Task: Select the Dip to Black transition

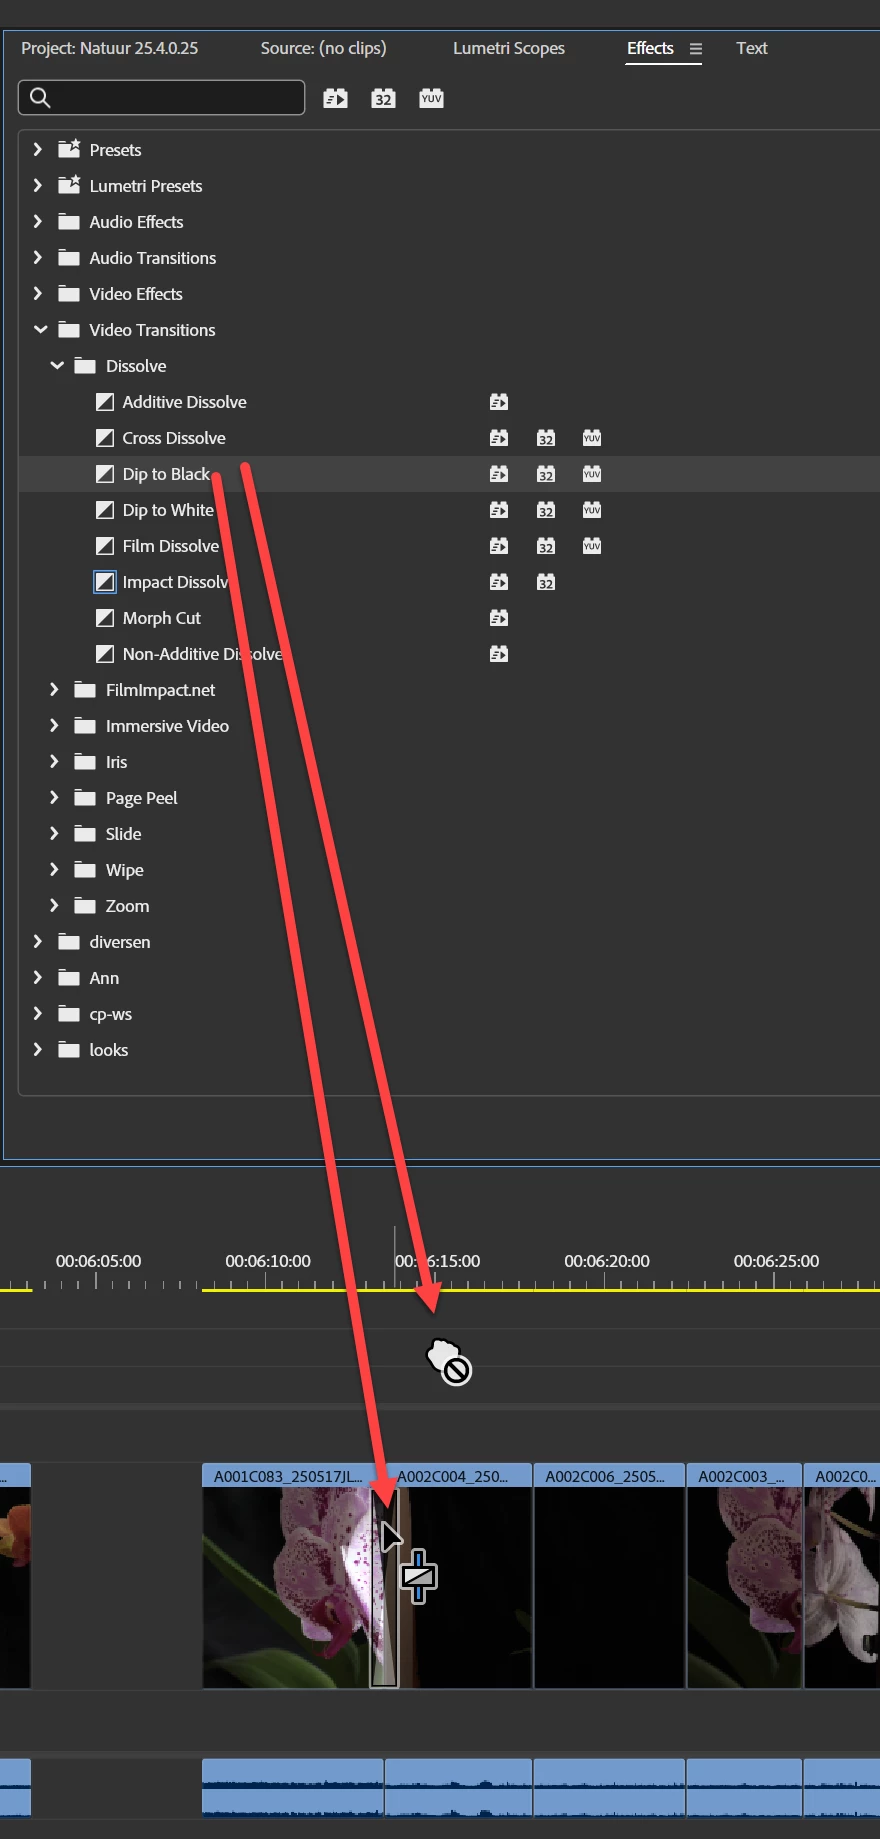Action: 166,474
